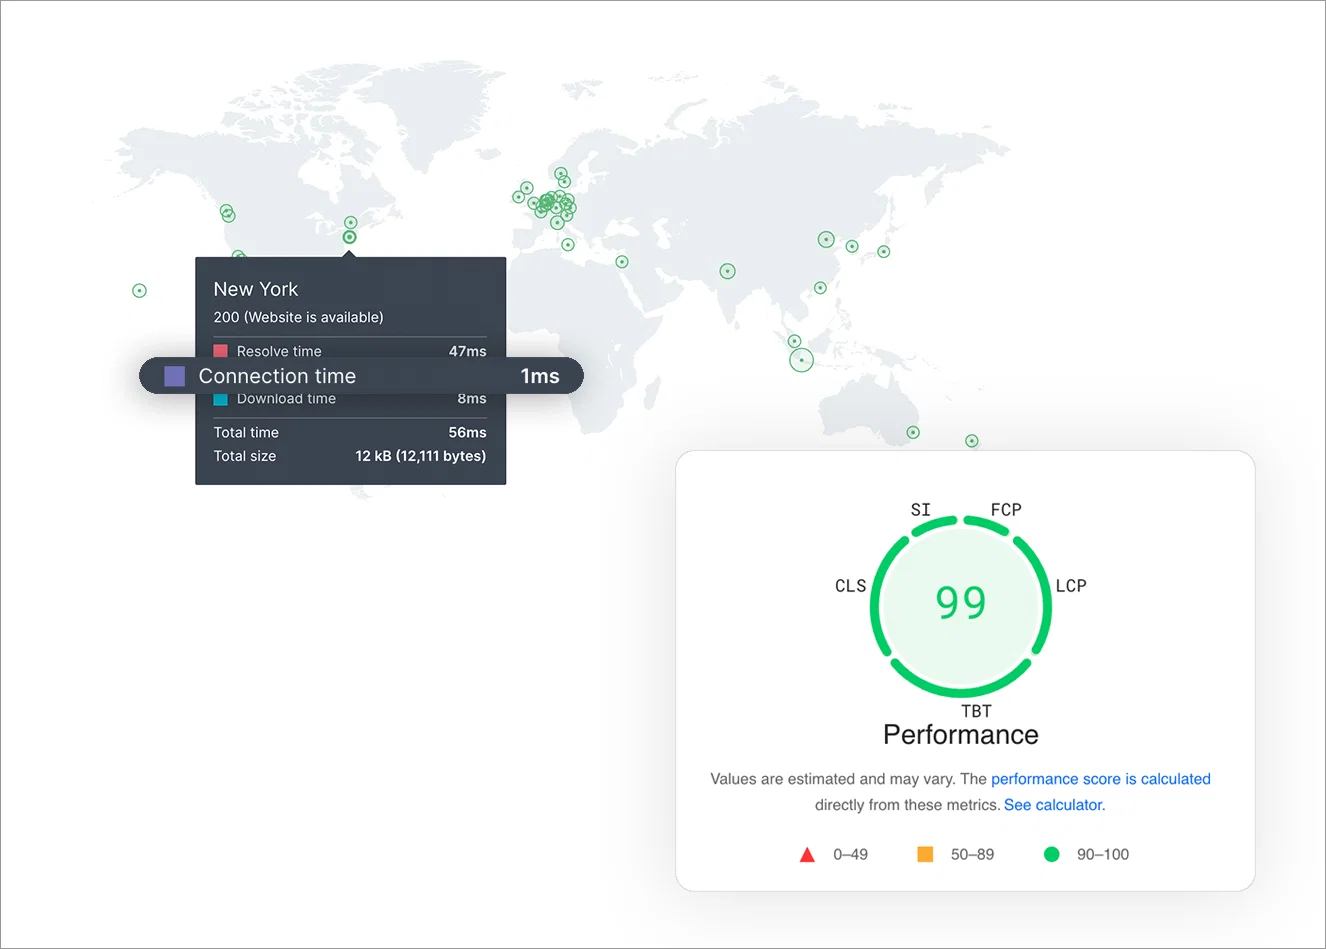Select the red 0–49 triangle legend icon
Viewport: 1326px width, 949px height.
pyautogui.click(x=807, y=855)
